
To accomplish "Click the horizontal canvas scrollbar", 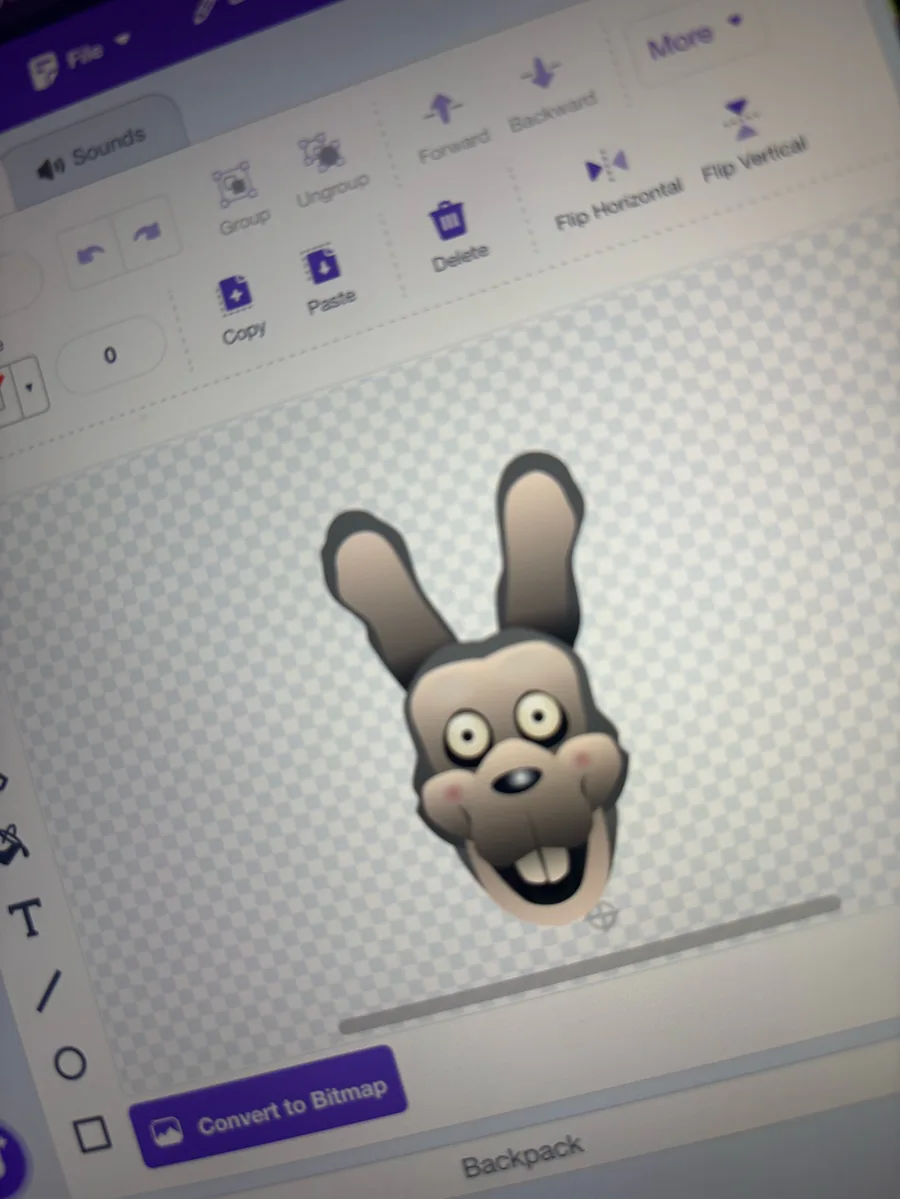I will 589,965.
